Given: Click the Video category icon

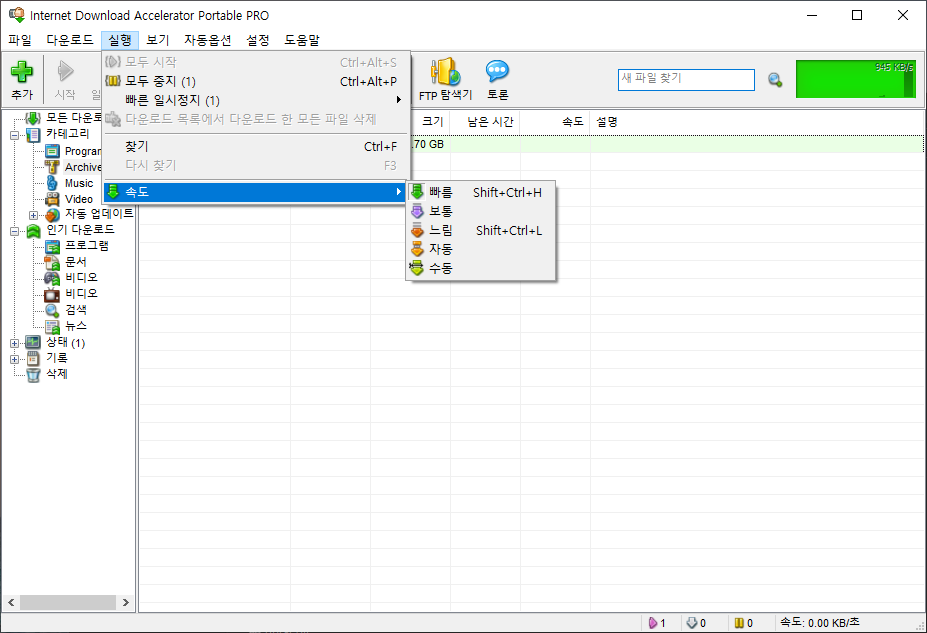Looking at the screenshot, I should [52, 199].
